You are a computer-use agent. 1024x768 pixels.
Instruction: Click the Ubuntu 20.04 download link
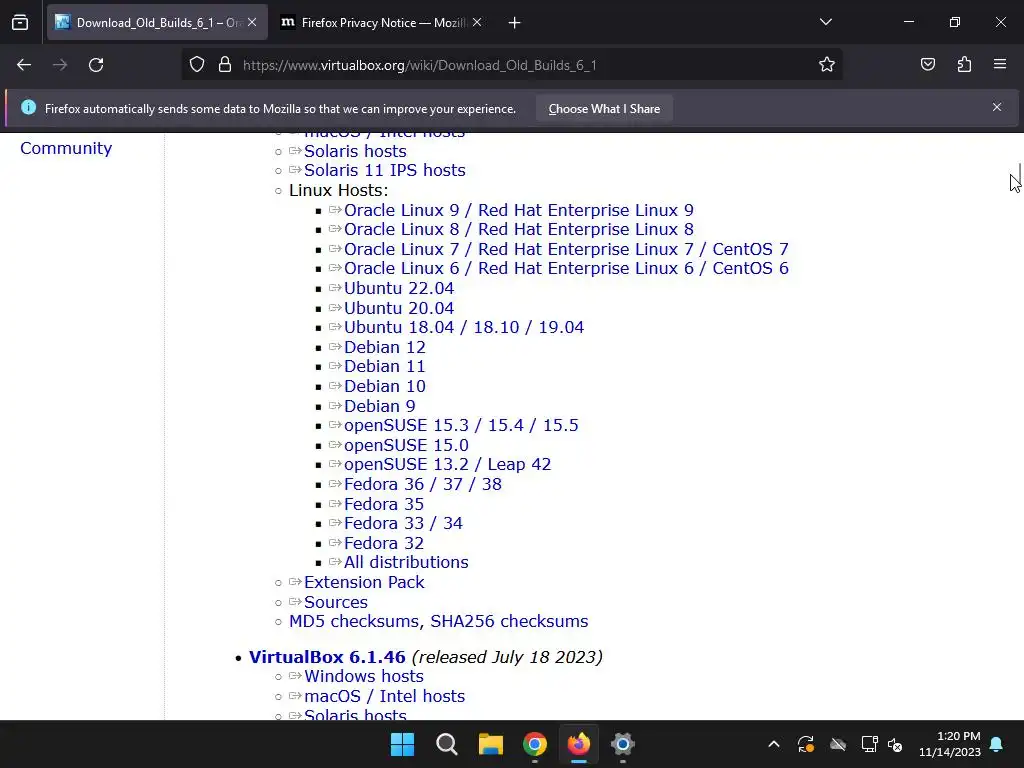pyautogui.click(x=399, y=308)
